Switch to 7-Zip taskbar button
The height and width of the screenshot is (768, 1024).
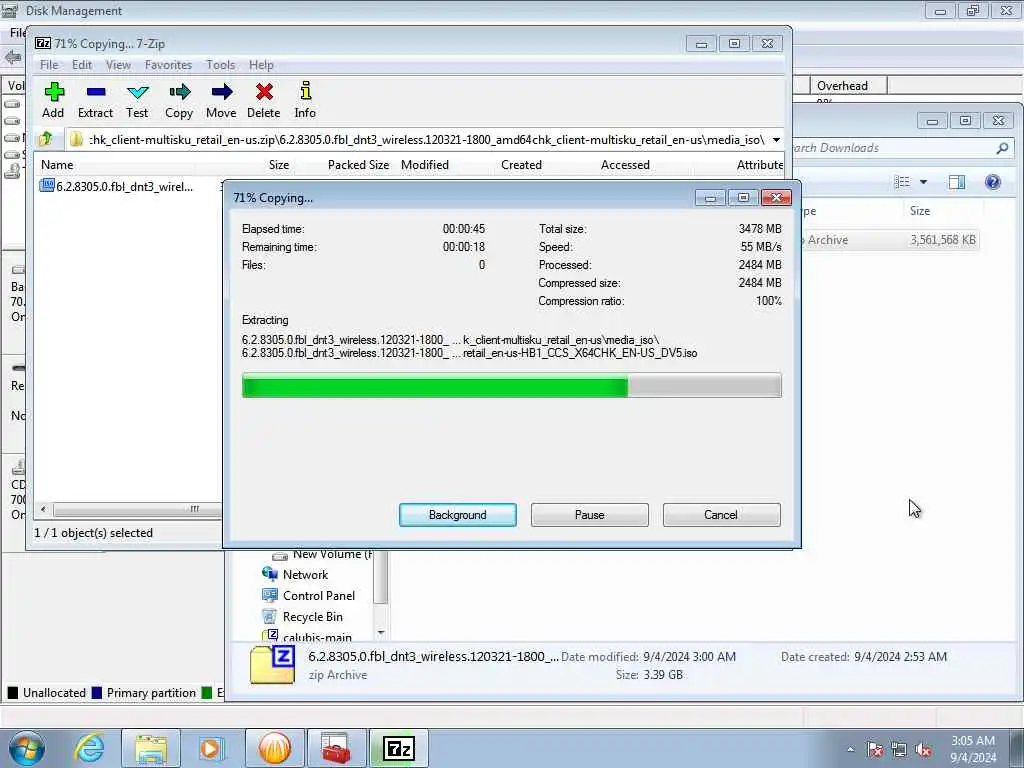pyautogui.click(x=399, y=748)
